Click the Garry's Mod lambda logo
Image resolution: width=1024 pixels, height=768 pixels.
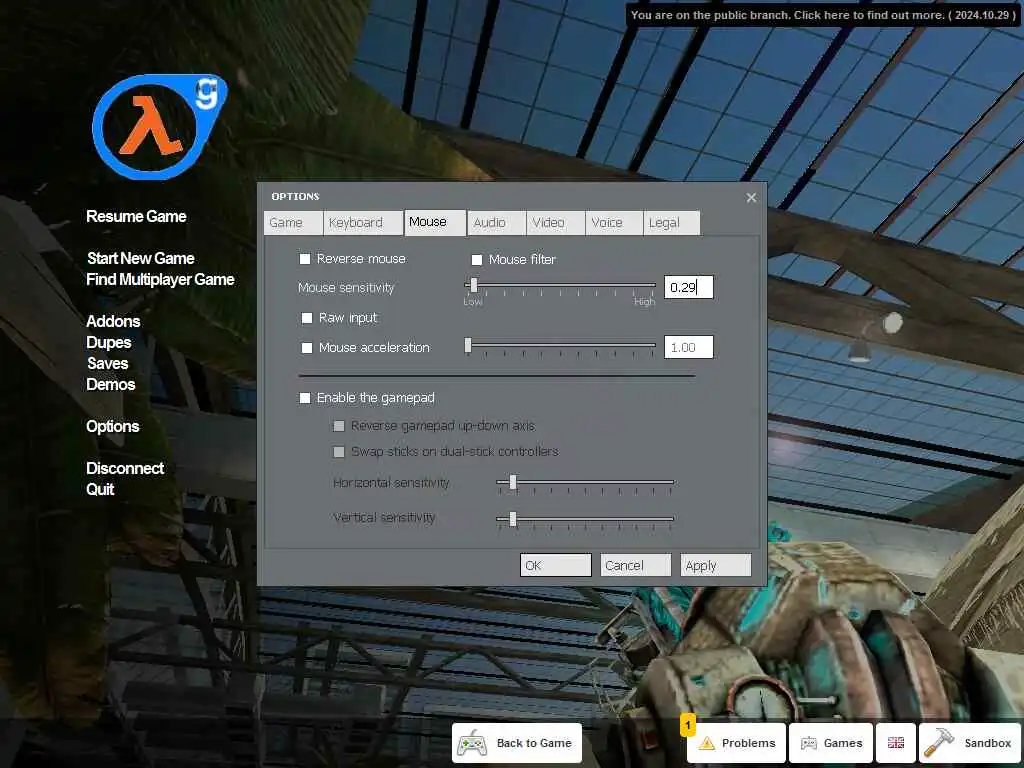click(x=160, y=127)
